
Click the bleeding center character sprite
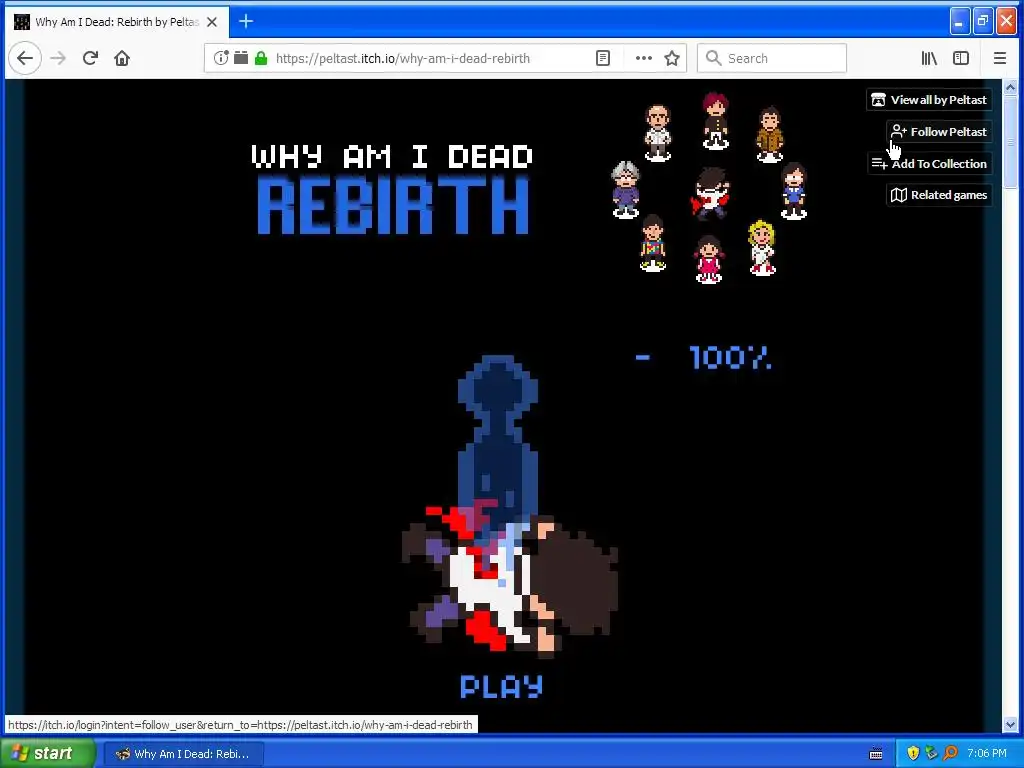[711, 193]
